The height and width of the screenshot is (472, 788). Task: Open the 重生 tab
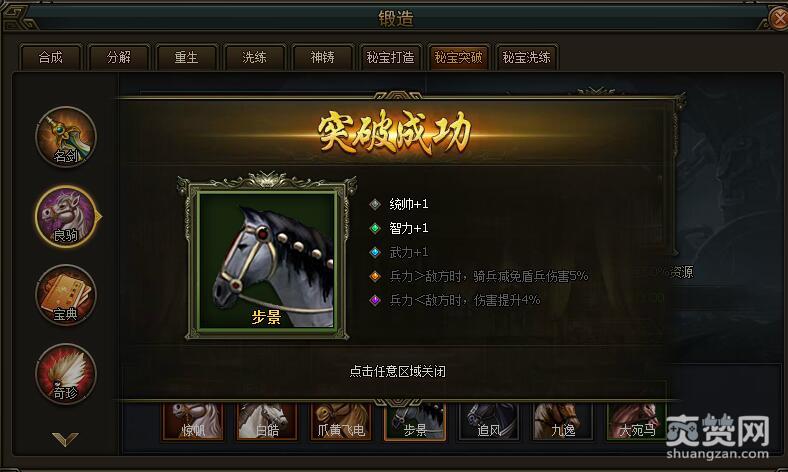coord(186,57)
